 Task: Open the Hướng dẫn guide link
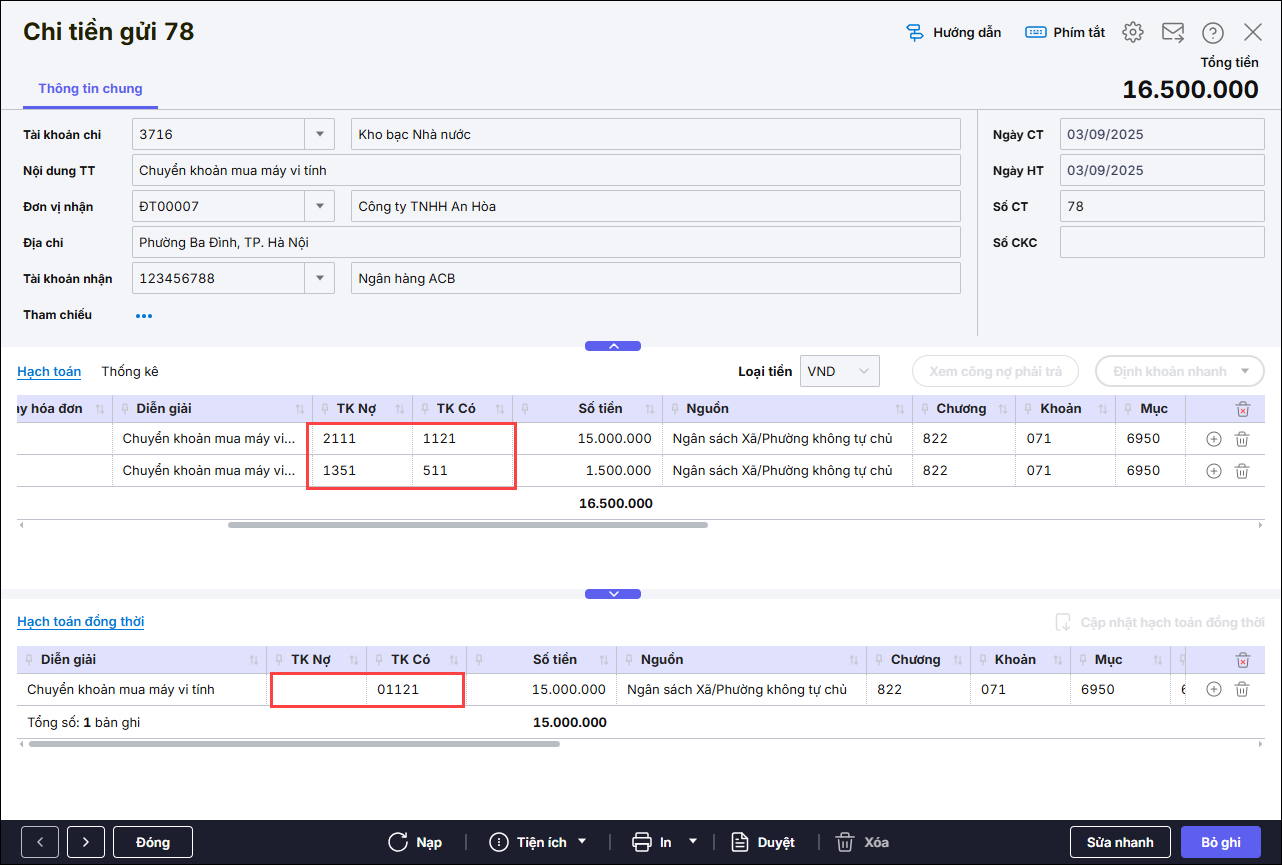[x=953, y=33]
